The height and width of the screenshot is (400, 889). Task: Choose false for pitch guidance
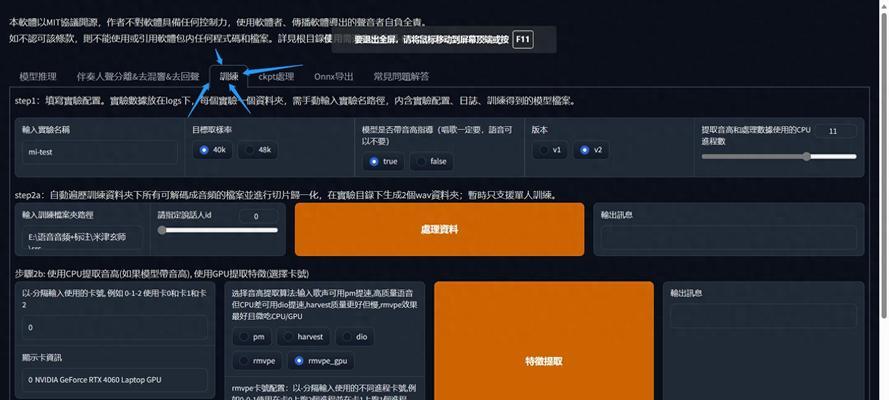pos(431,161)
